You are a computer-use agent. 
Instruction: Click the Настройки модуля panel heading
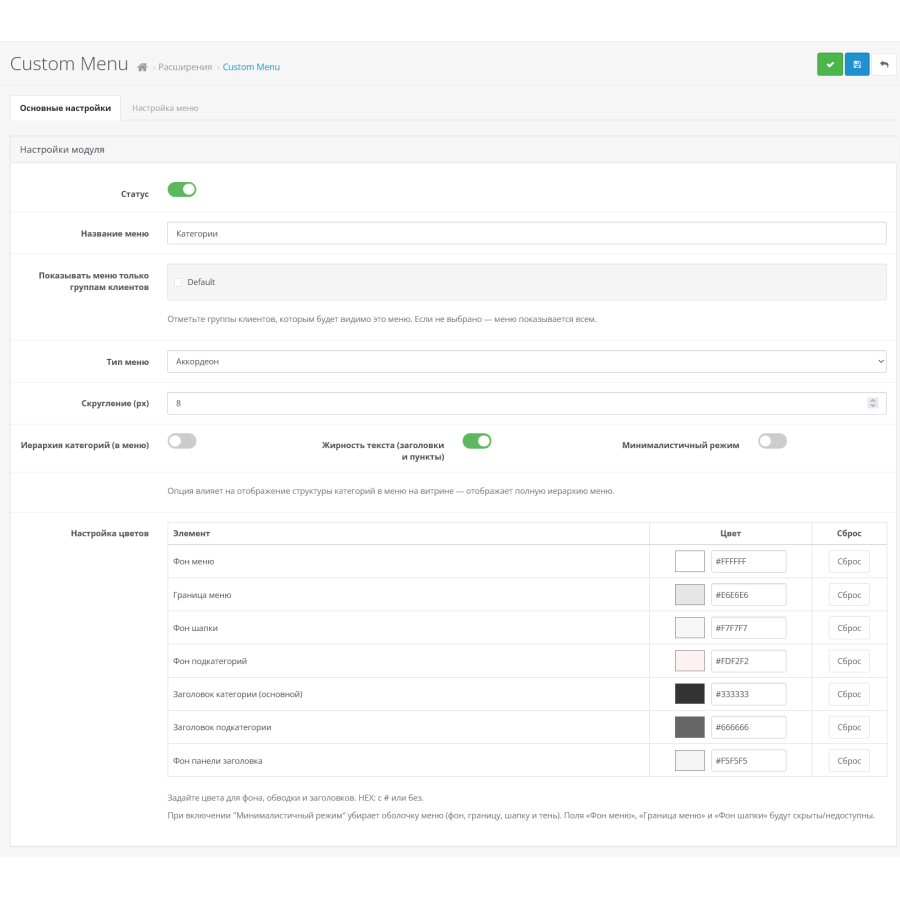62,150
